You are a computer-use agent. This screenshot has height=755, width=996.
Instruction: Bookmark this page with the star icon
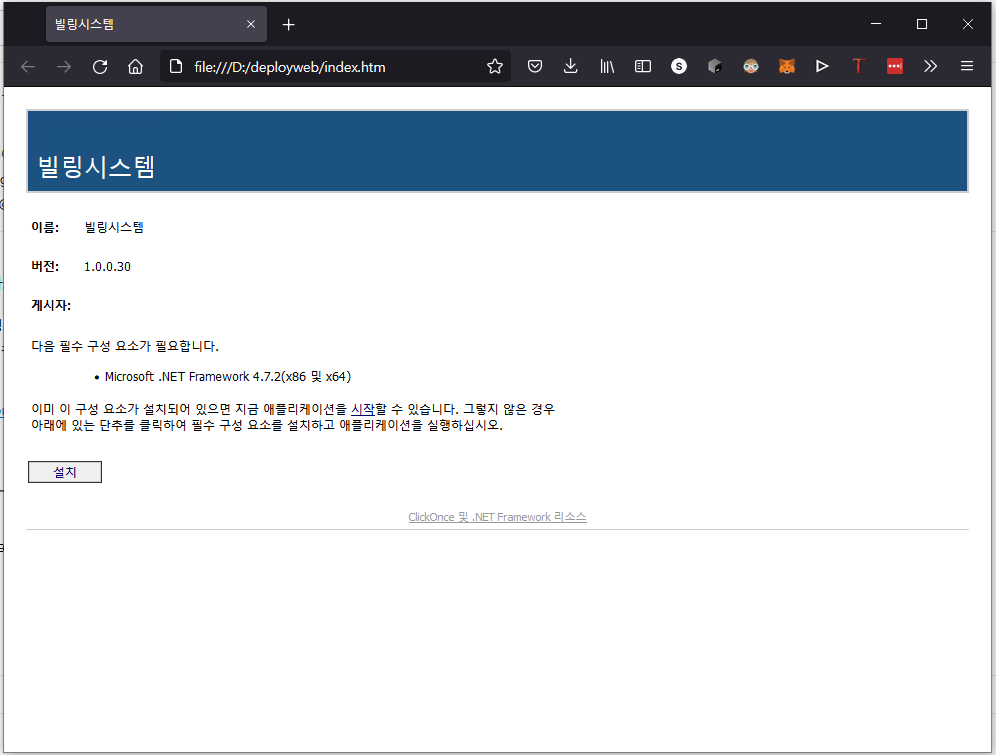pos(495,67)
